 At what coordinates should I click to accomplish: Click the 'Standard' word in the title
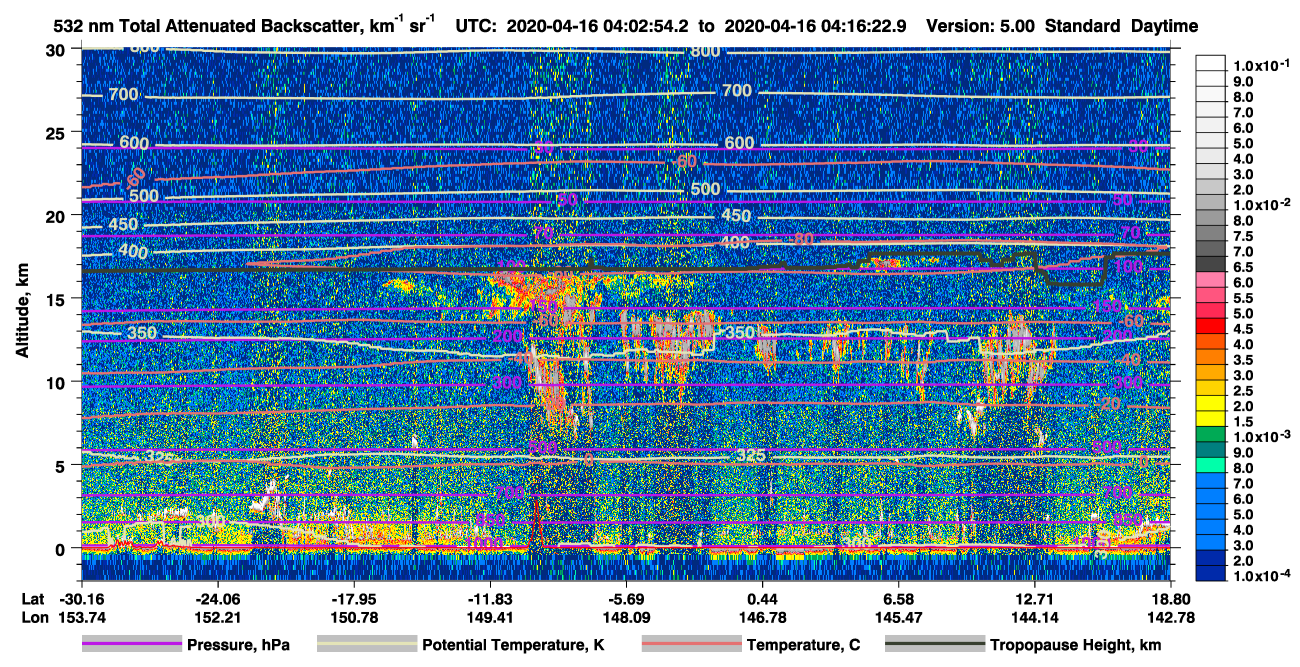pos(1082,27)
